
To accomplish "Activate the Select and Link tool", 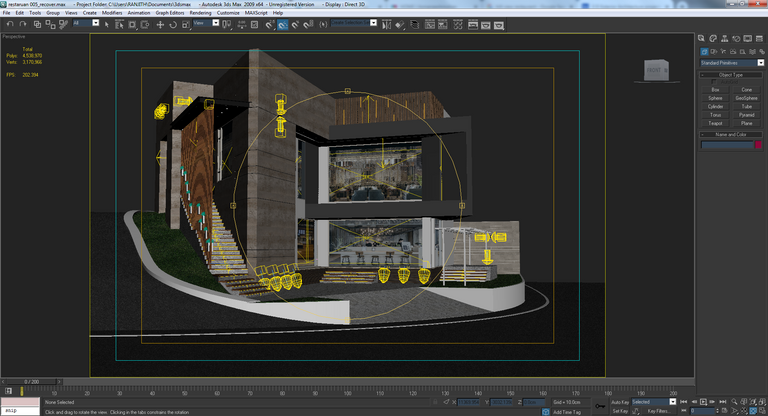I will pyautogui.click(x=37, y=24).
